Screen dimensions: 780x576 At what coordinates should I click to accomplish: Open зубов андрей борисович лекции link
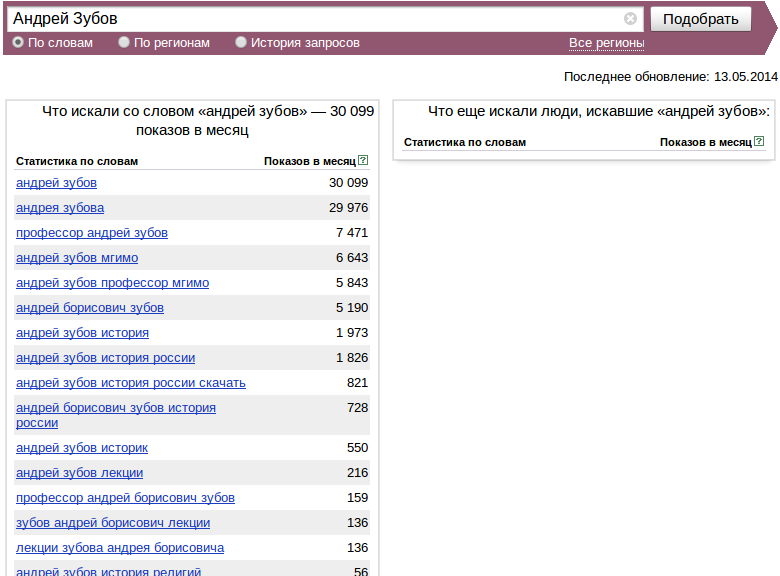pyautogui.click(x=113, y=523)
